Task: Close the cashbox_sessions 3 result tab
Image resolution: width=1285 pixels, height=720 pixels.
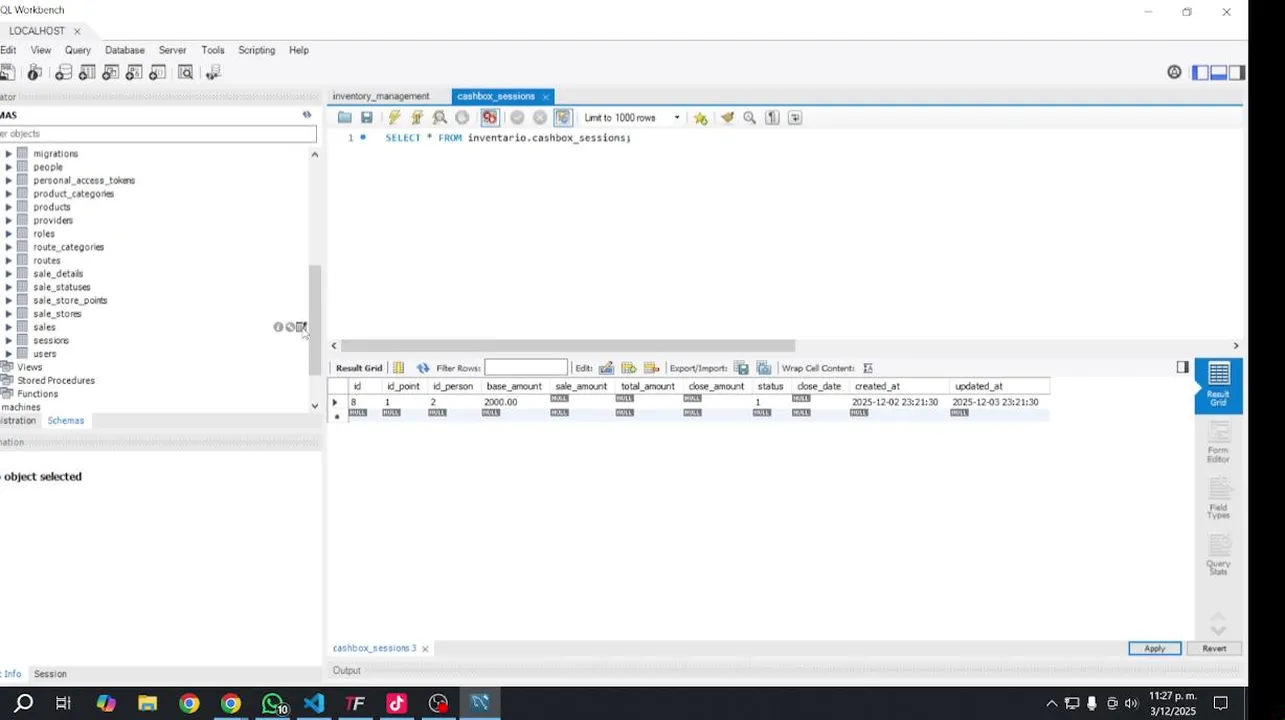Action: pyautogui.click(x=425, y=649)
